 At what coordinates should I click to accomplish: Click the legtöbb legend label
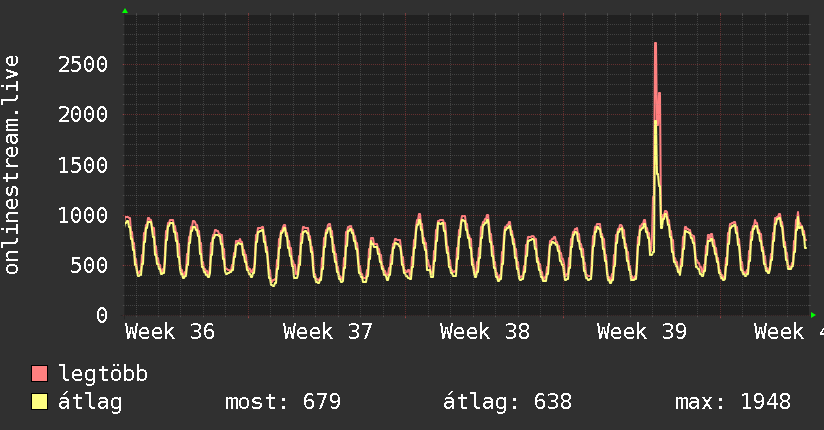pyautogui.click(x=103, y=374)
